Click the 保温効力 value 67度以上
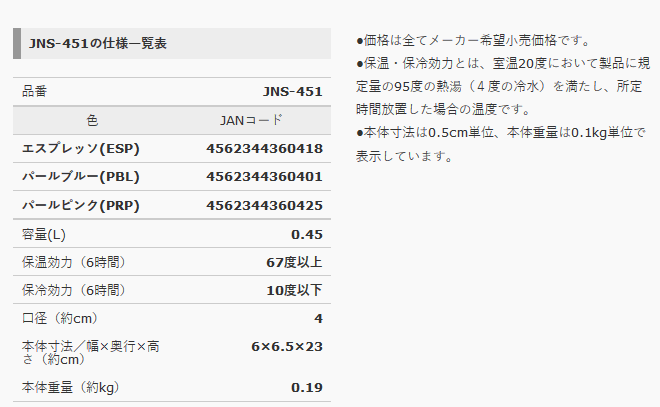The width and height of the screenshot is (660, 407). (x=294, y=262)
